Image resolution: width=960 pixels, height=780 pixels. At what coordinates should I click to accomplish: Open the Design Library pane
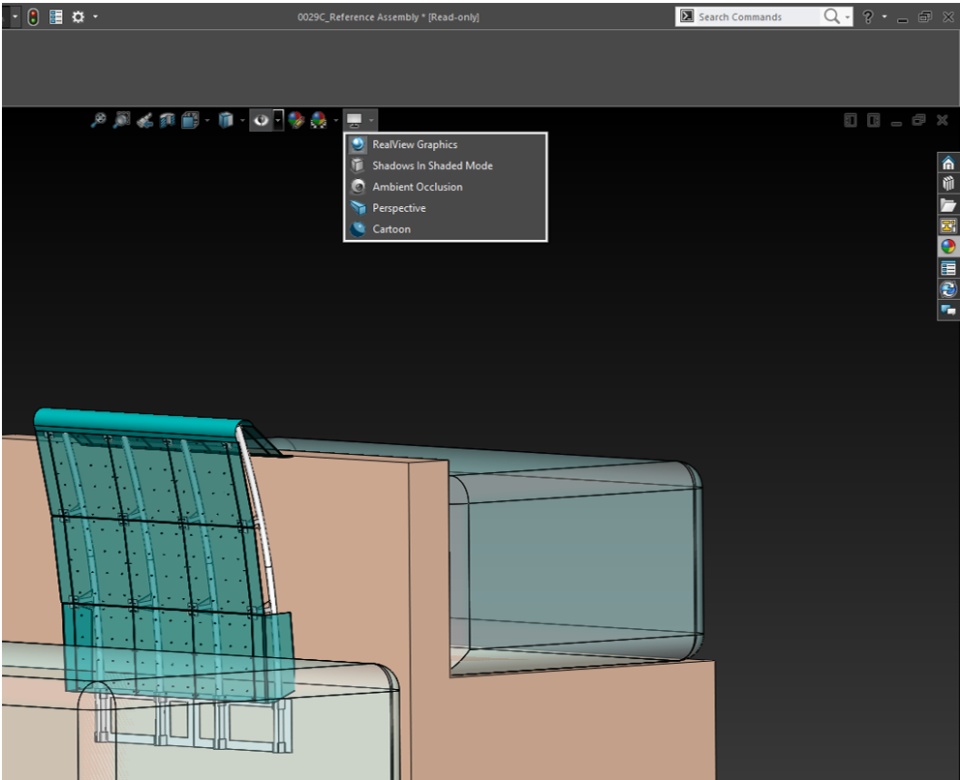pyautogui.click(x=948, y=184)
